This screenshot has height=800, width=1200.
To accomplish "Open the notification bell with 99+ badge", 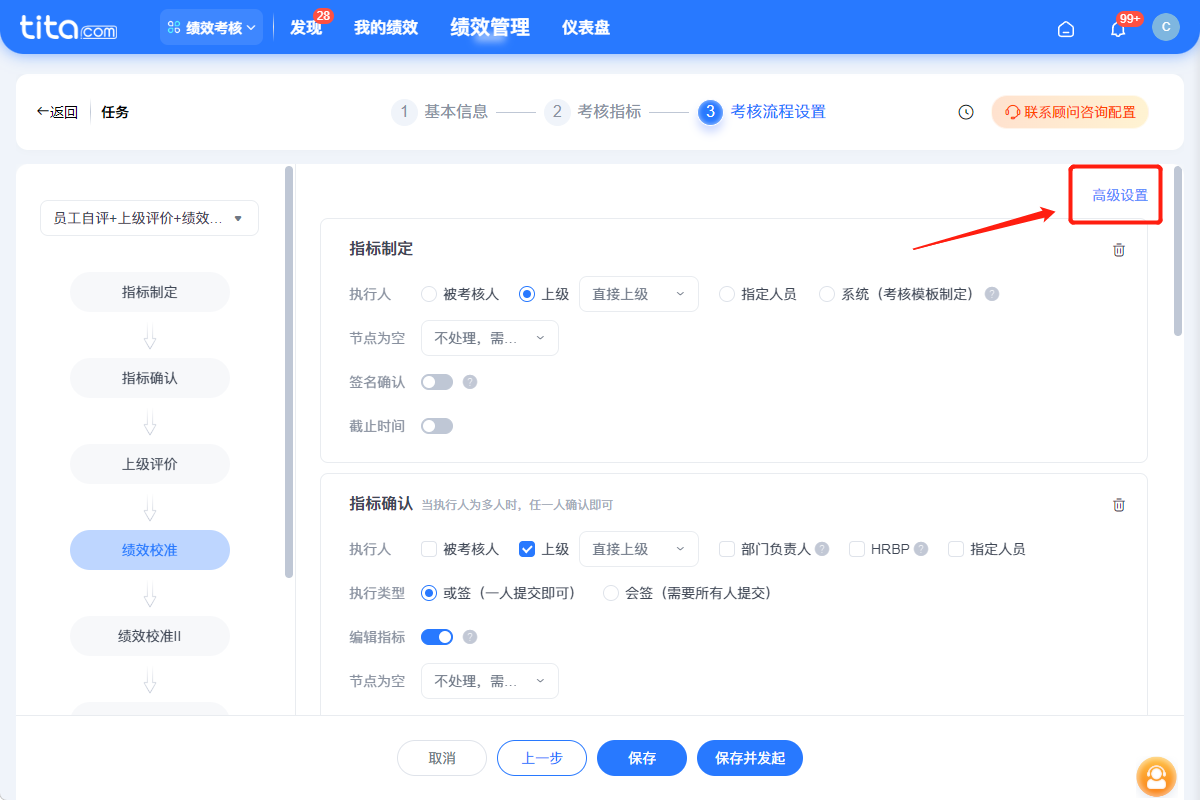I will [x=1117, y=28].
